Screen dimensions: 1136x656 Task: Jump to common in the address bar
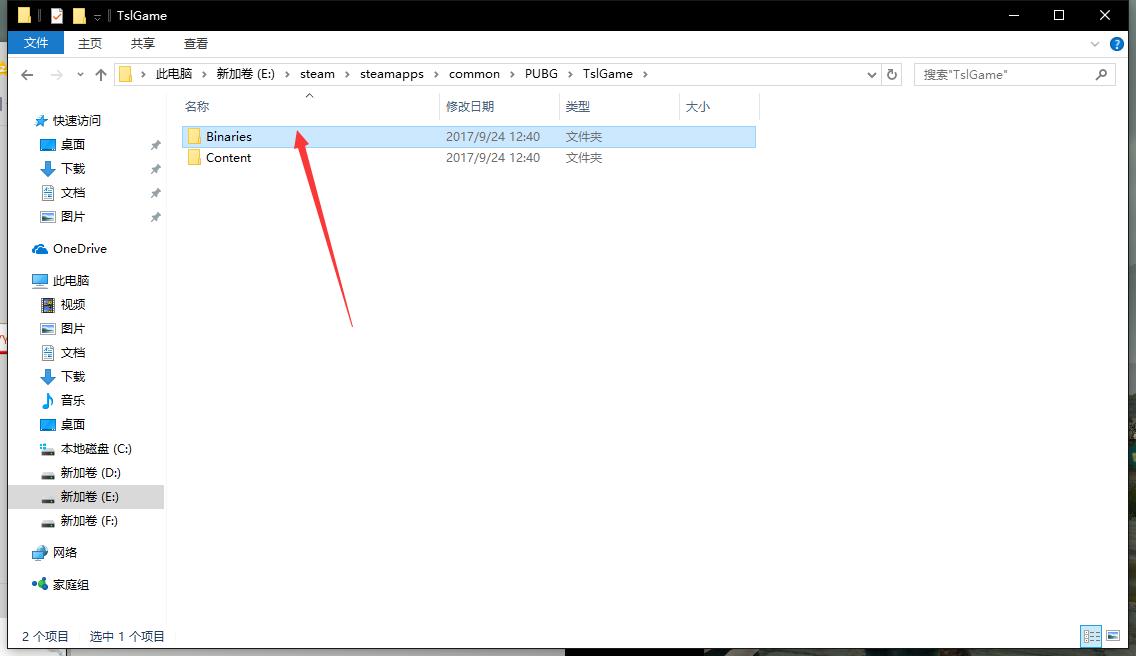coord(475,74)
